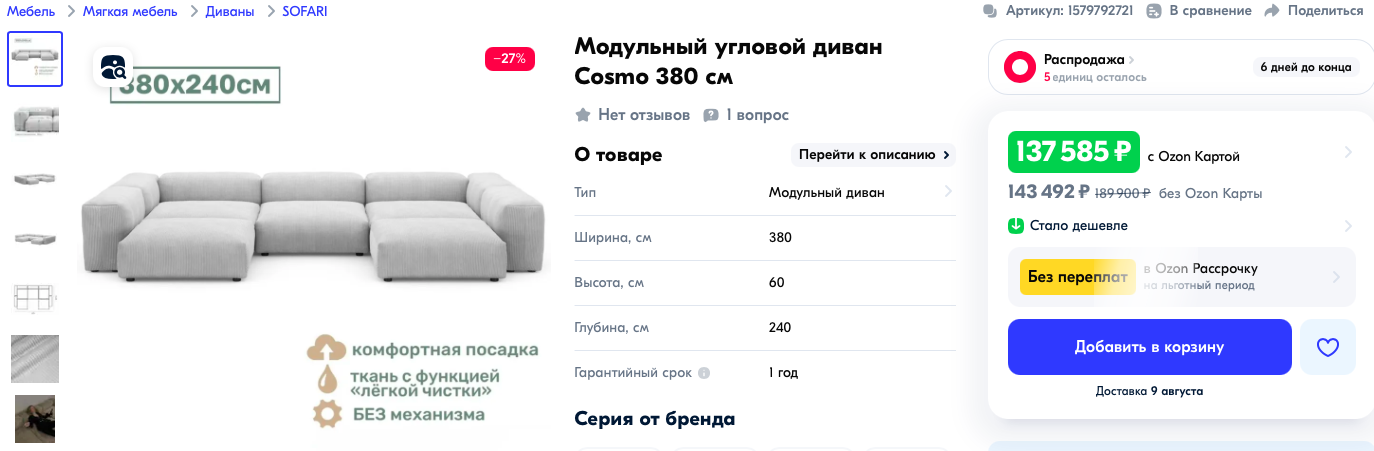Expand the Ozon Card price details chevron
Image resolution: width=1374 pixels, height=451 pixels.
point(1348,153)
